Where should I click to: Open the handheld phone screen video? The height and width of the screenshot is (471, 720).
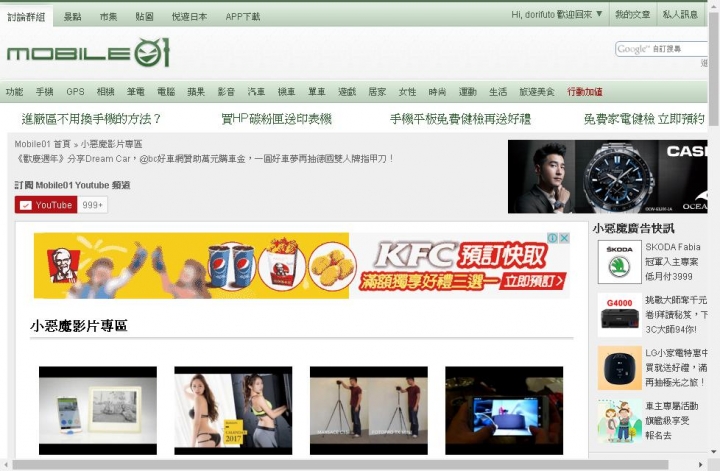pyautogui.click(x=504, y=410)
